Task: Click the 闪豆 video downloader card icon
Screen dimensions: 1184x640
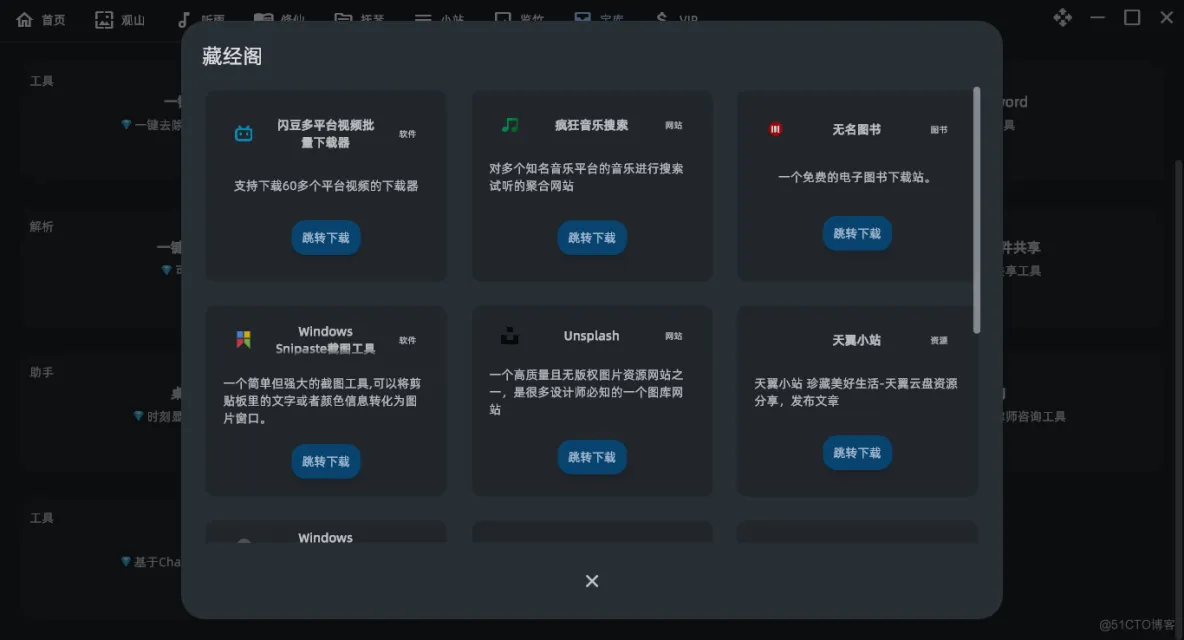Action: coord(243,134)
